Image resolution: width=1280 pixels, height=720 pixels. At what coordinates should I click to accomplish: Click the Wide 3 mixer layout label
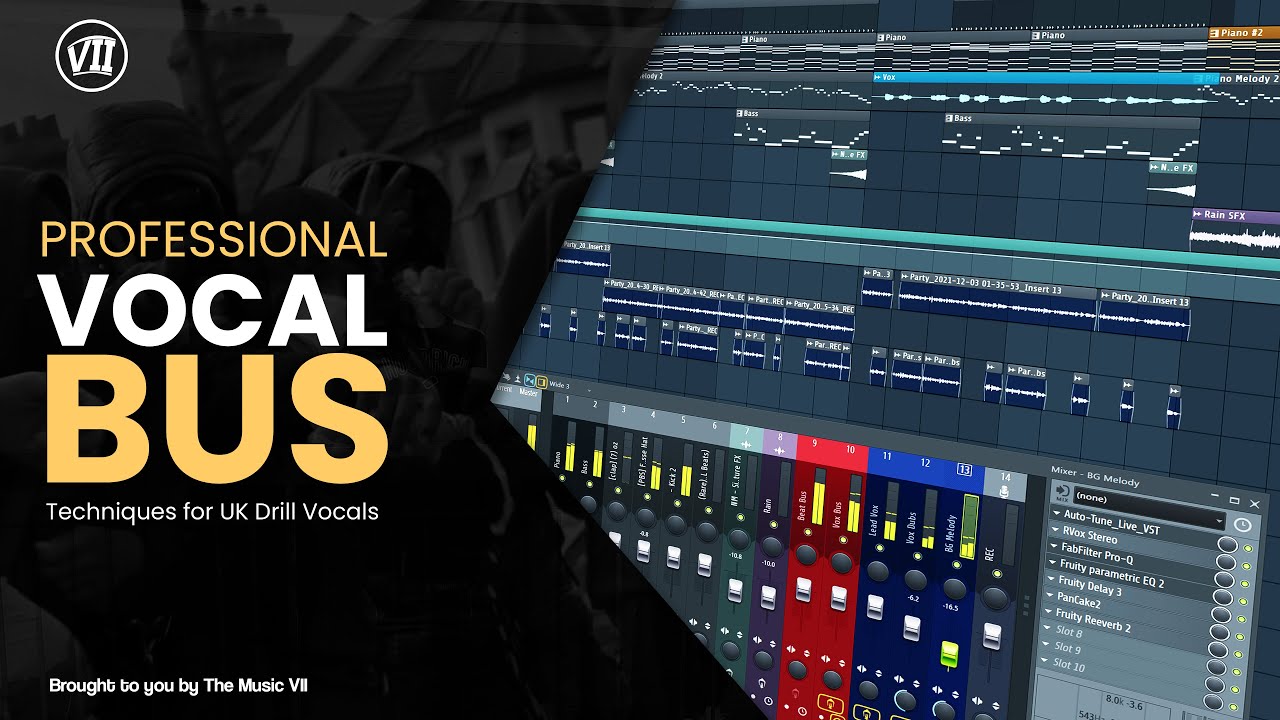(x=560, y=385)
